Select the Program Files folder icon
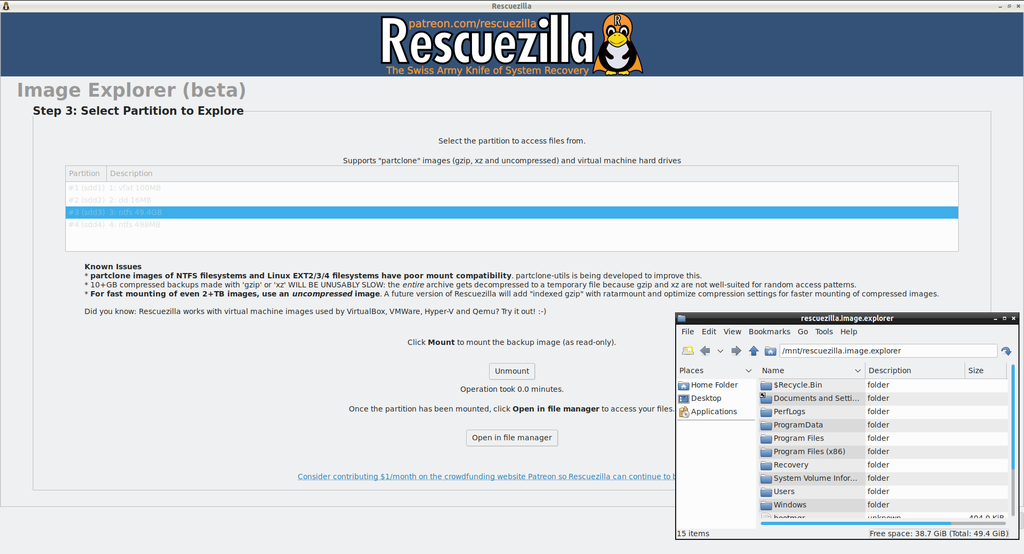The width and height of the screenshot is (1024, 554). pos(766,438)
